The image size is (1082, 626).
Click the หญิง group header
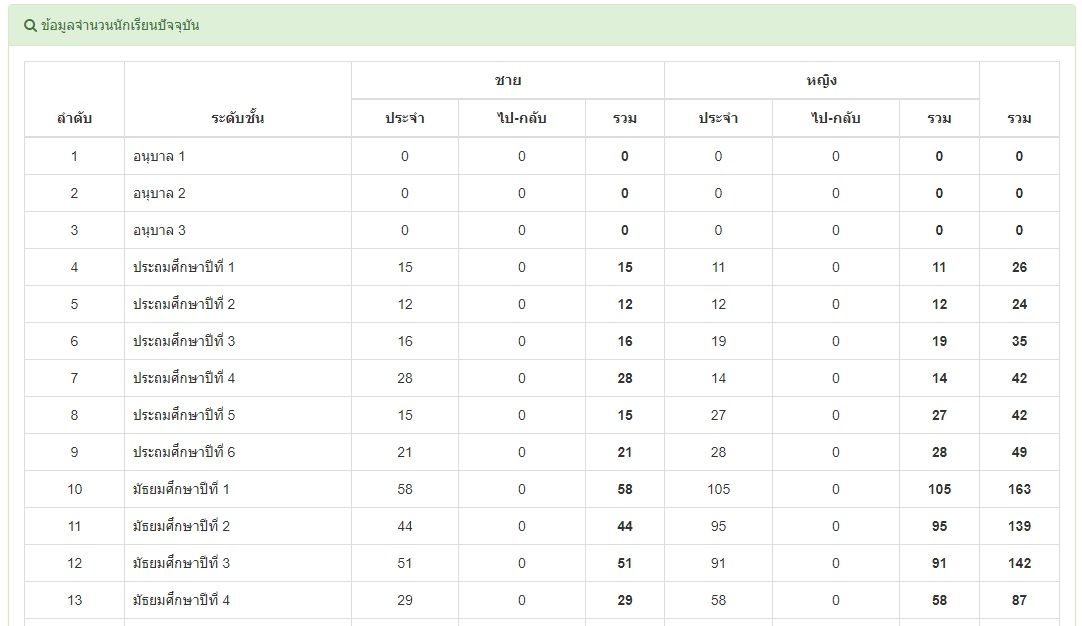pyautogui.click(x=821, y=80)
